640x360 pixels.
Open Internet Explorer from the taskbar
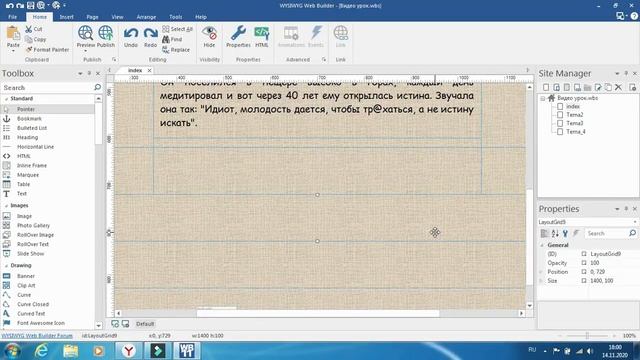[42, 351]
